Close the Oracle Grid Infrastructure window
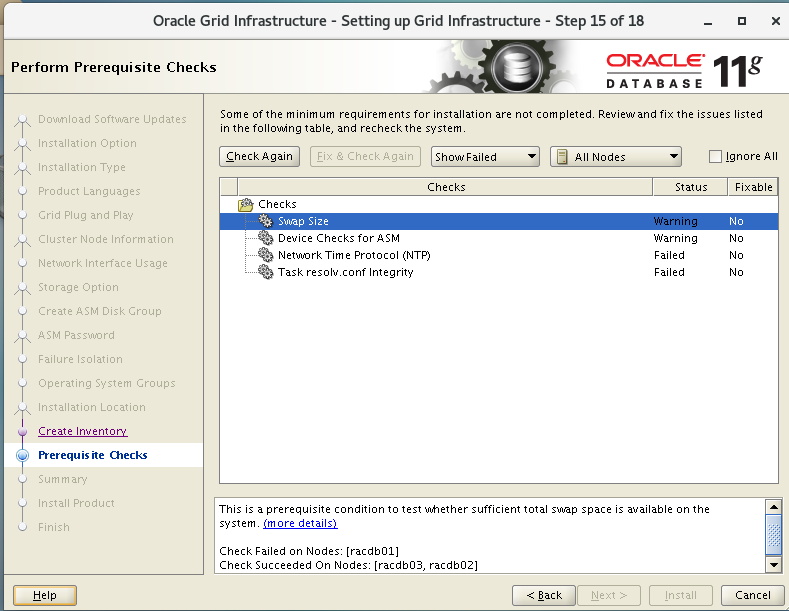789x611 pixels. click(x=776, y=21)
